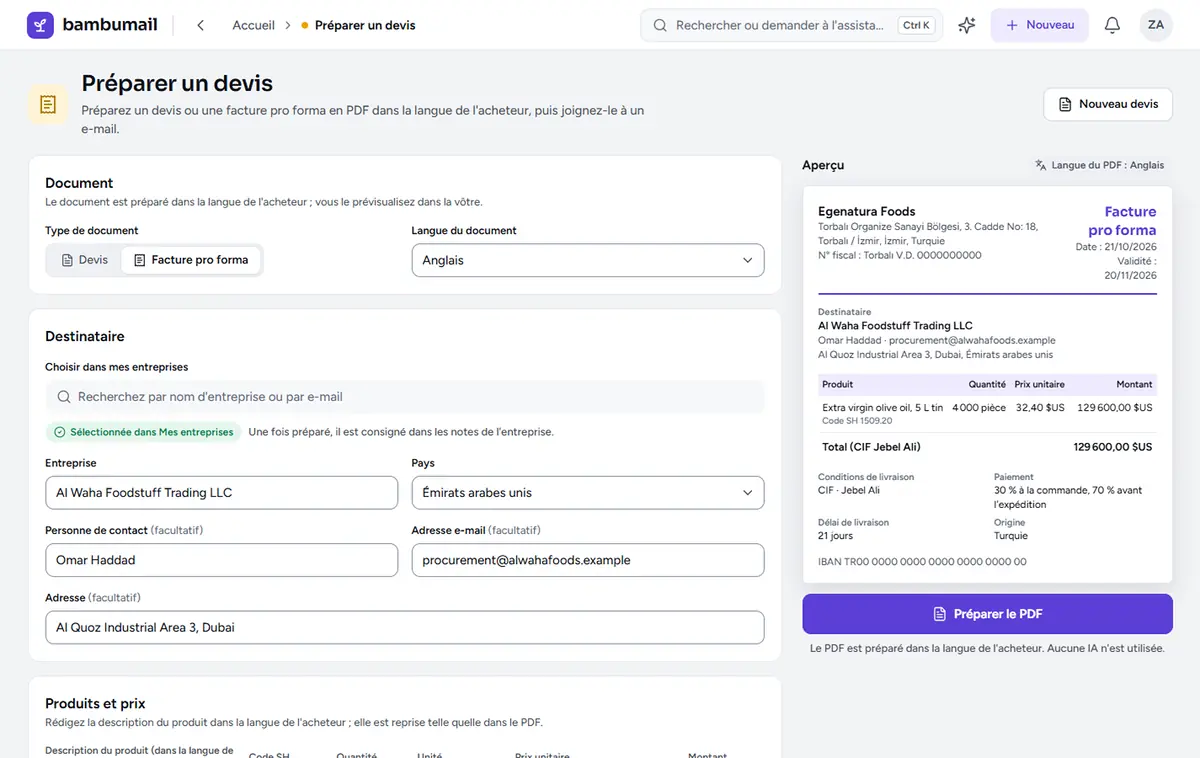
Task: Click Préparer un devis breadcrumb
Action: coord(365,25)
